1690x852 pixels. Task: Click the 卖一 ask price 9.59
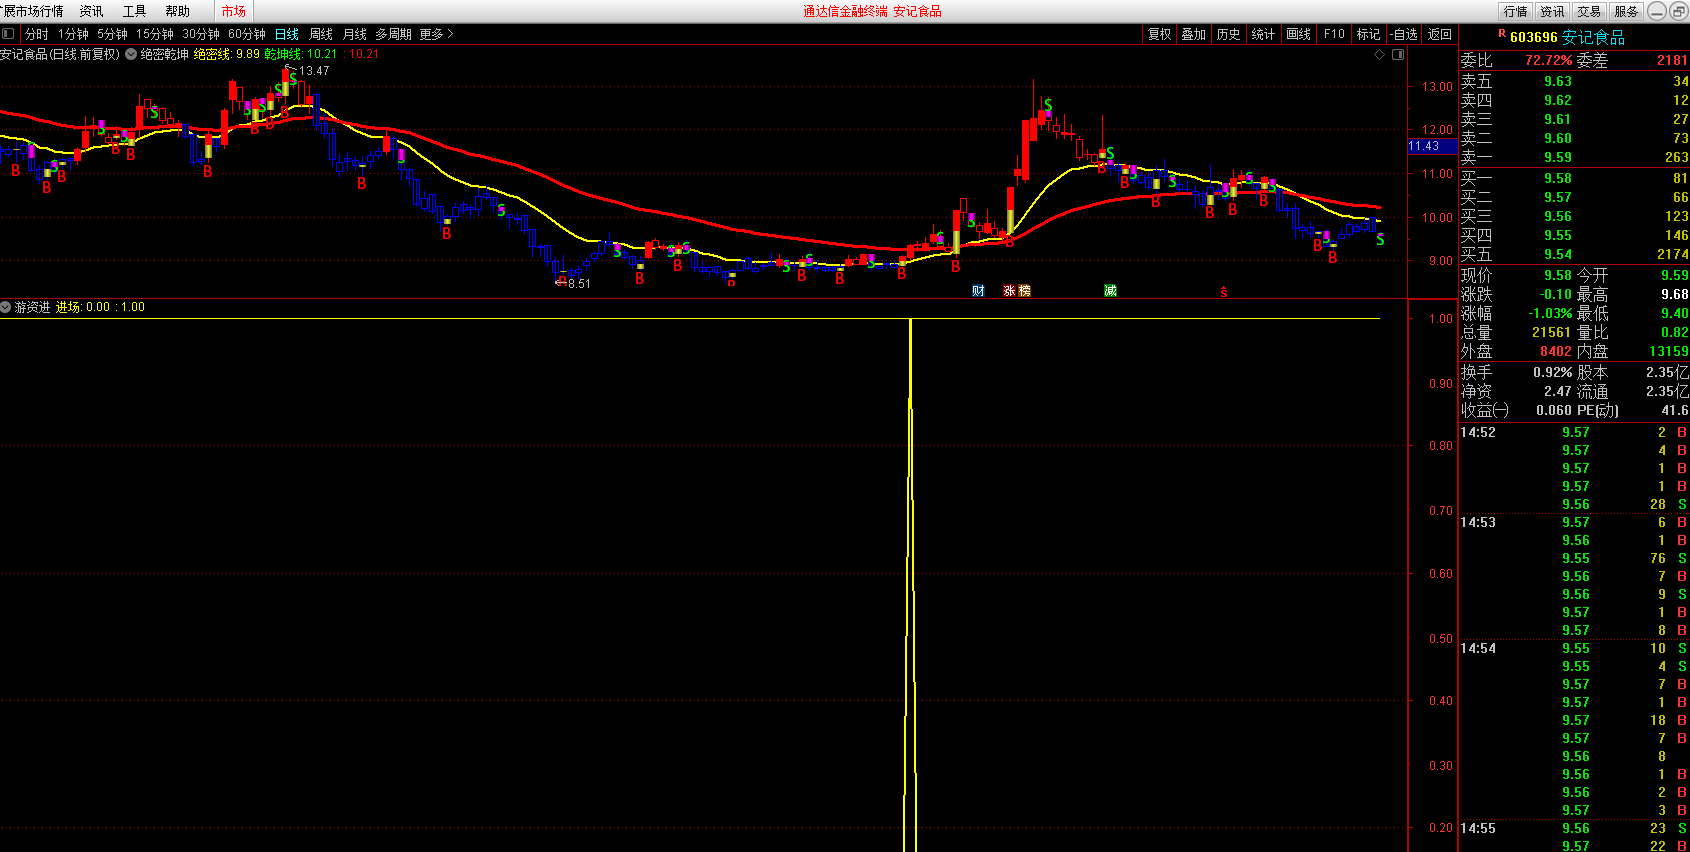pos(1557,157)
